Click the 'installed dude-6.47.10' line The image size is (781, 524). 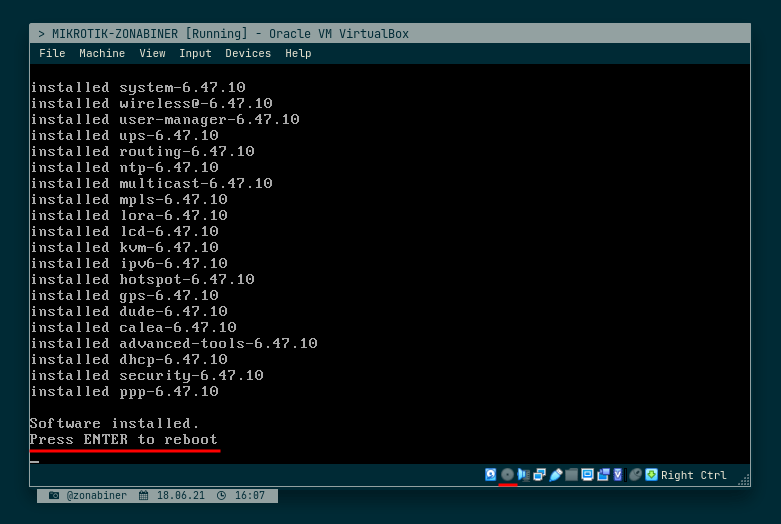[129, 311]
